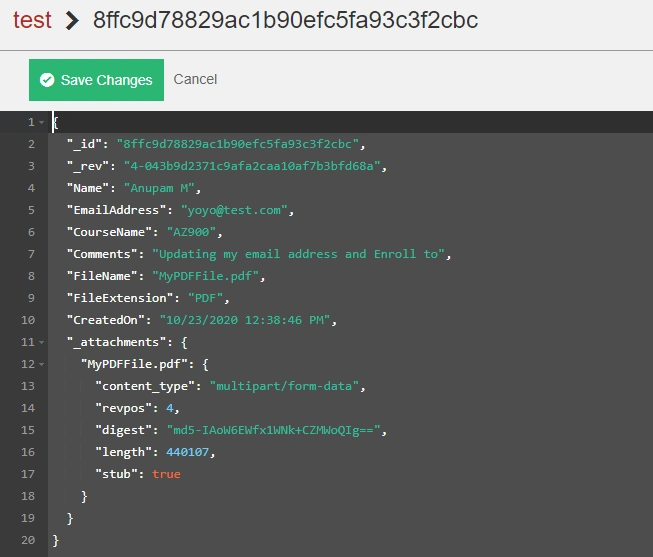Click the "EmailAddress" key
Screen dimensions: 653x557
pyautogui.click(x=116, y=210)
